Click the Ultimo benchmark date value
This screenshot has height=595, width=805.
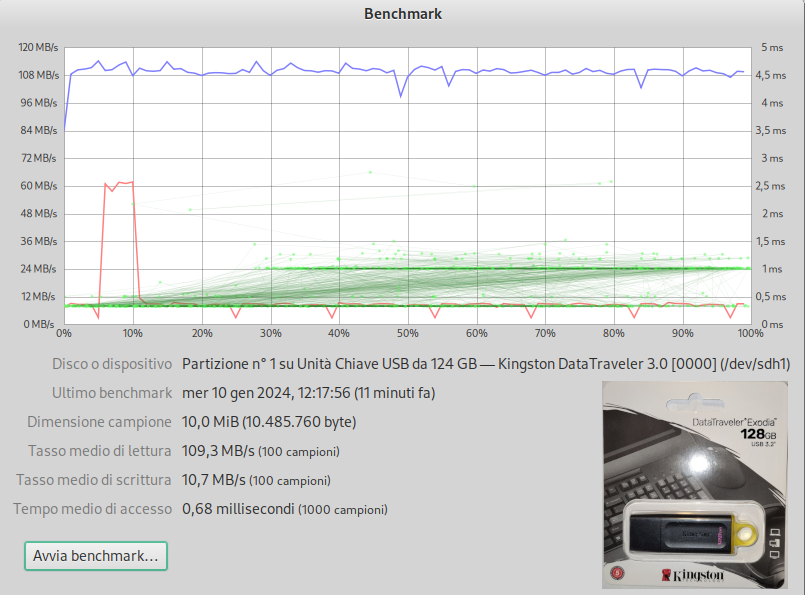[308, 393]
